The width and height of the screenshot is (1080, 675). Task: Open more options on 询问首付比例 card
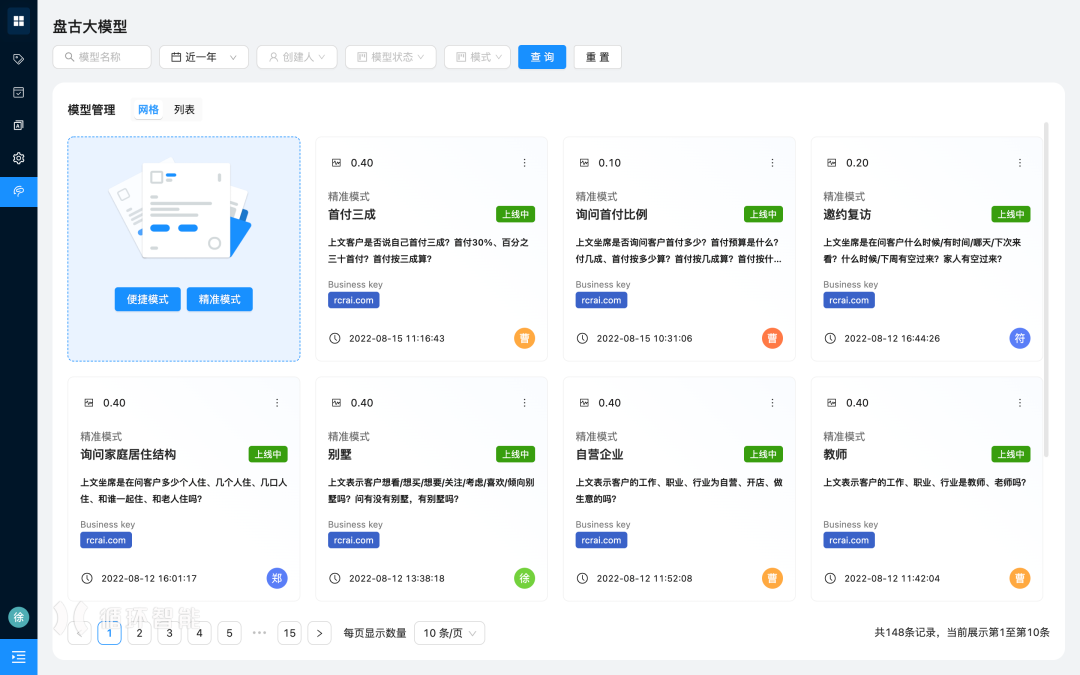(x=772, y=163)
